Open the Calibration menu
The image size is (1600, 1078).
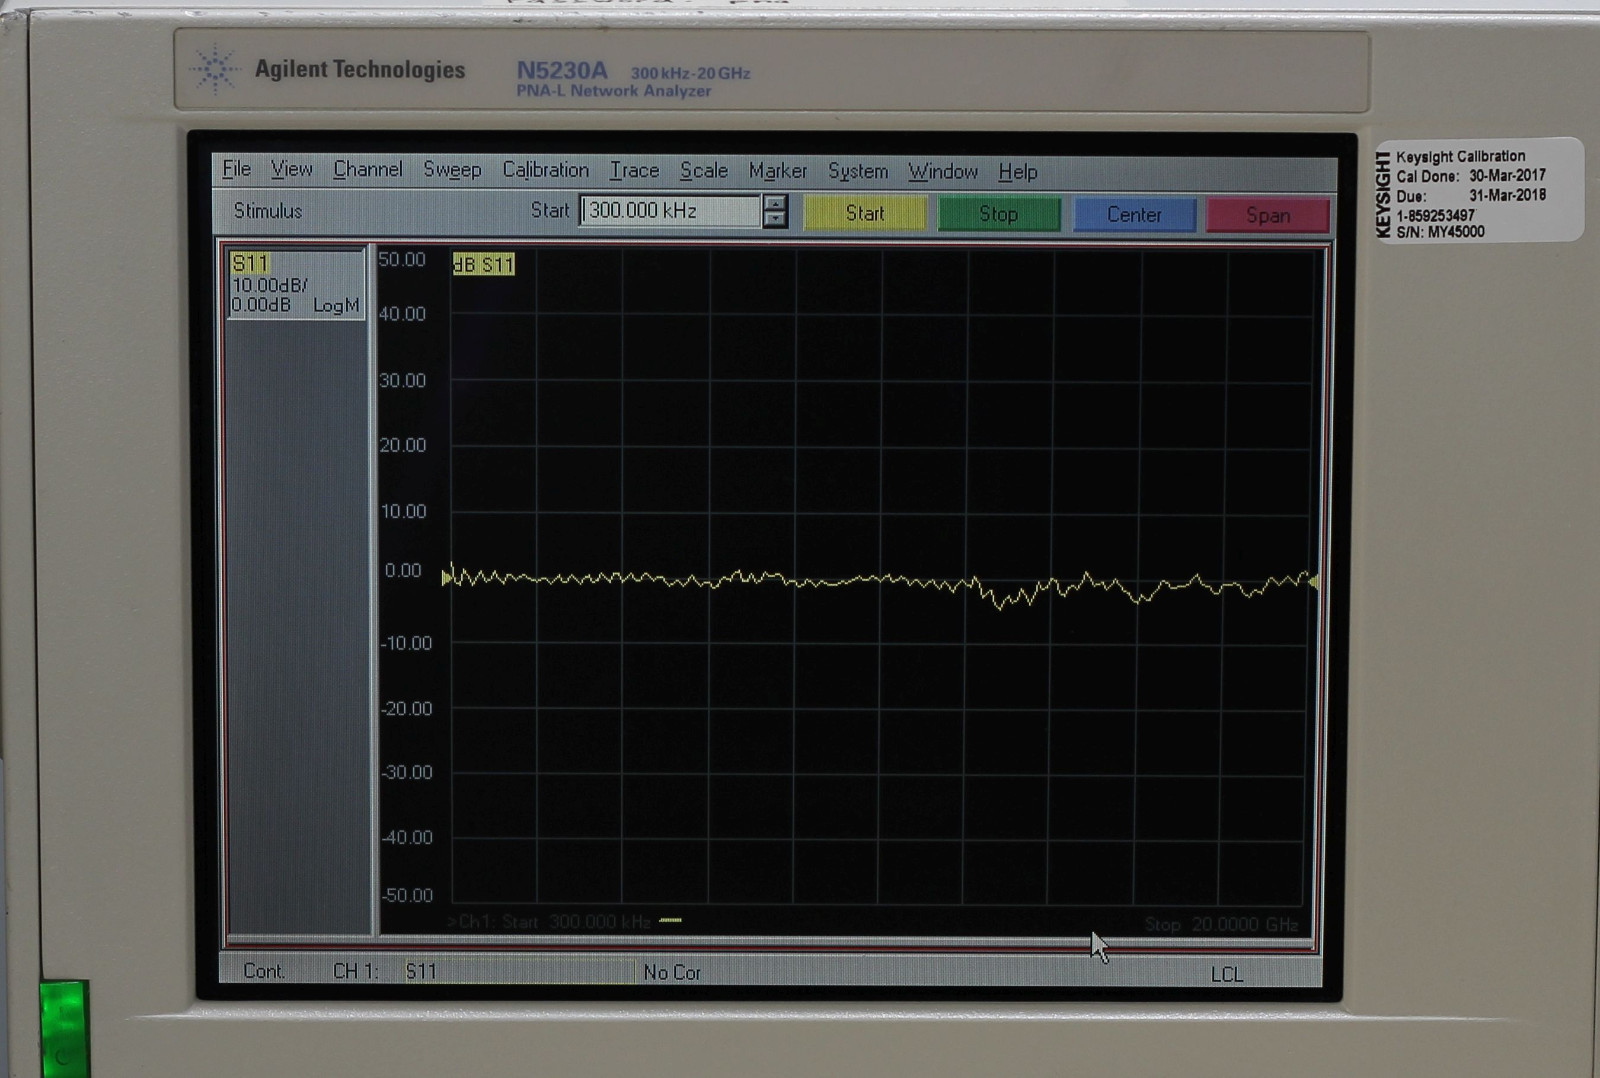pyautogui.click(x=546, y=170)
